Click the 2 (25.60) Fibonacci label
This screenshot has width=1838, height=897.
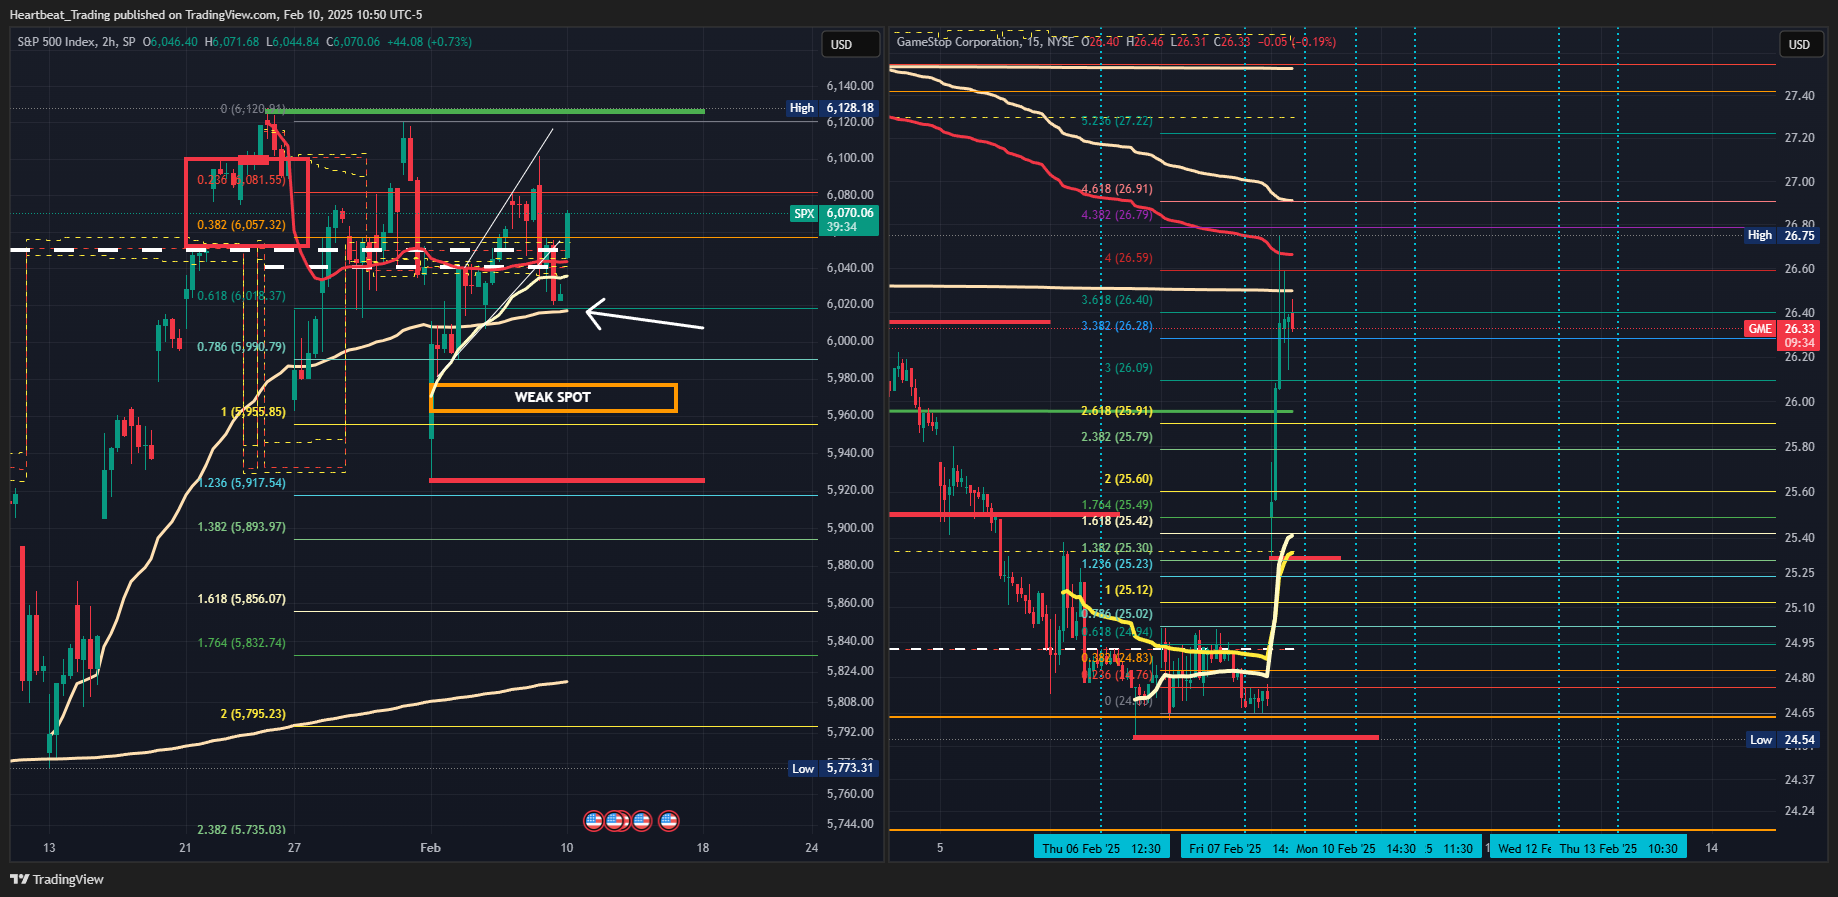(x=1128, y=479)
